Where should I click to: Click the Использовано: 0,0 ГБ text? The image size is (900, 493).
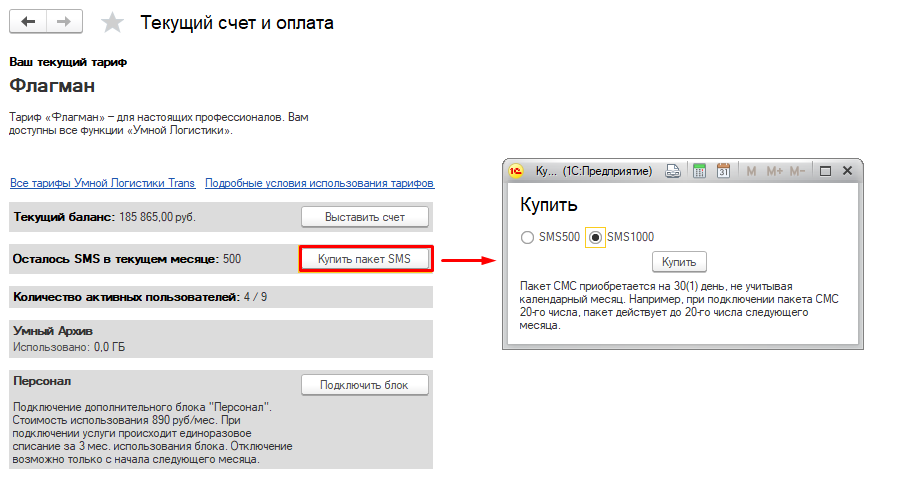pos(69,347)
